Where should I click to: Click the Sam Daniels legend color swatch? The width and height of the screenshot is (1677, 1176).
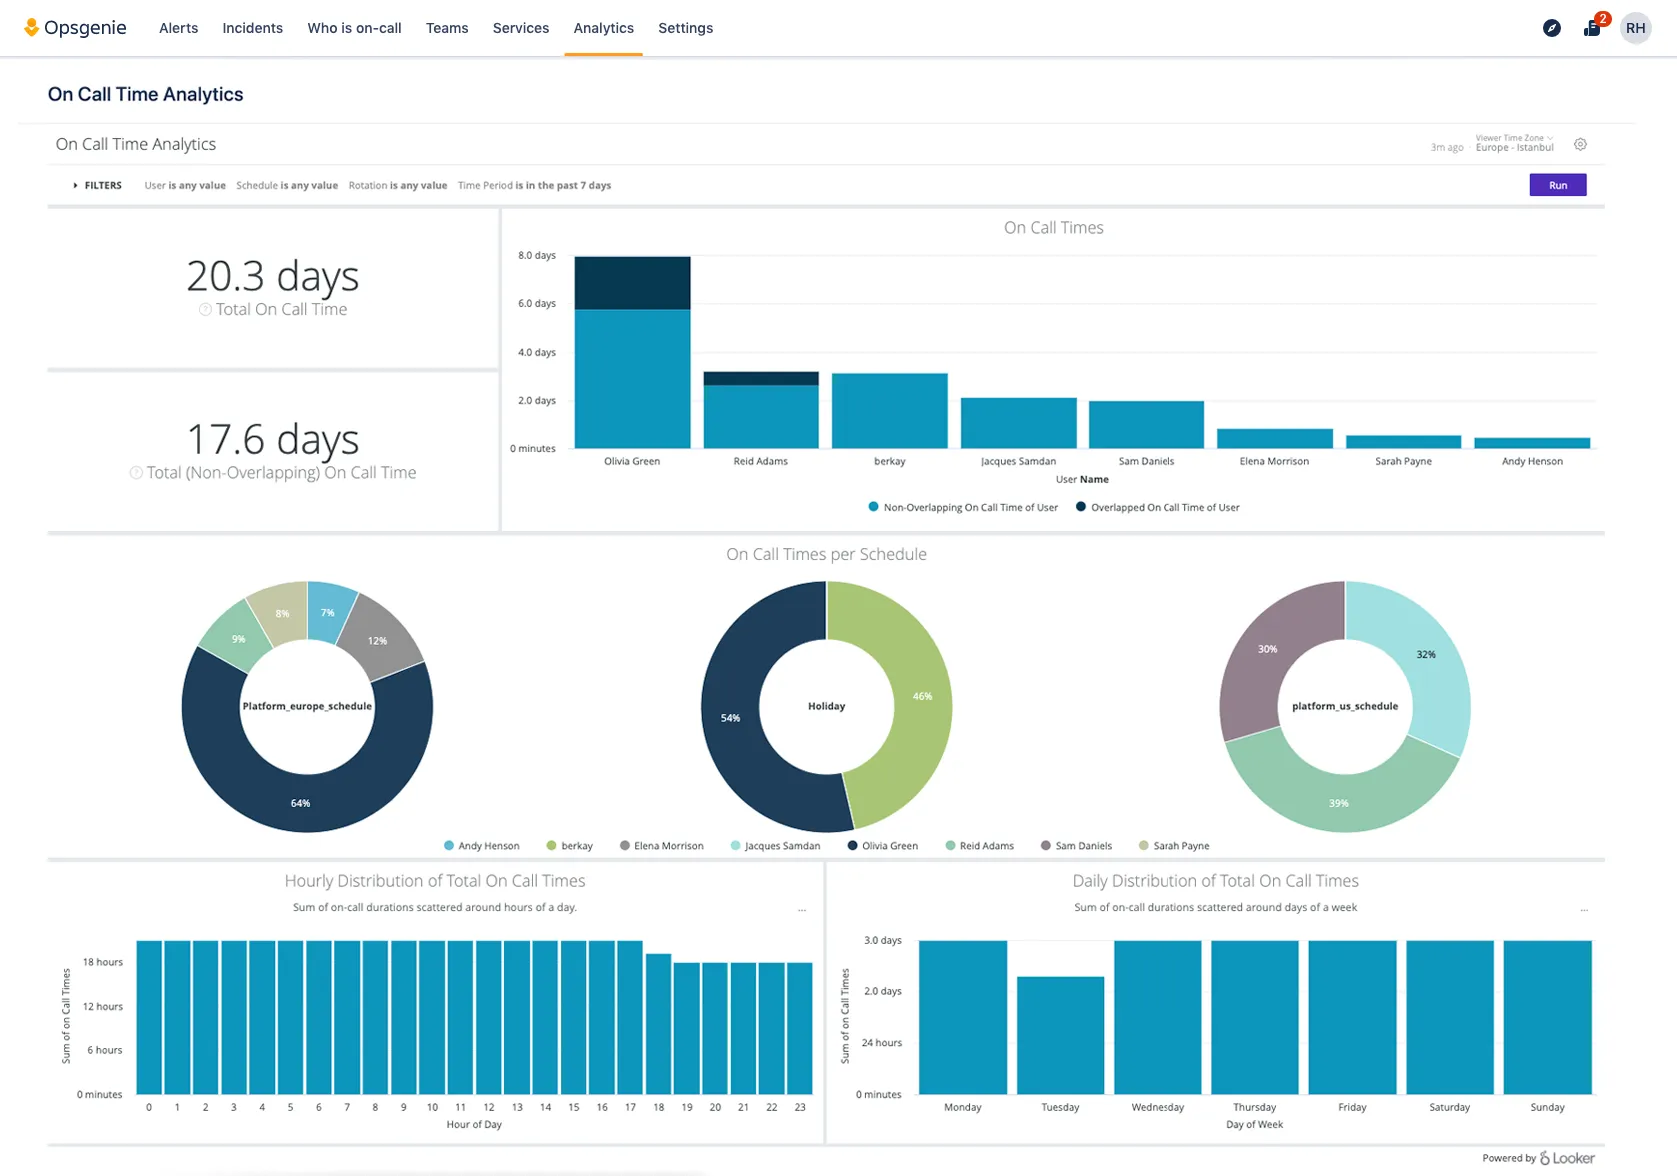pos(1046,846)
